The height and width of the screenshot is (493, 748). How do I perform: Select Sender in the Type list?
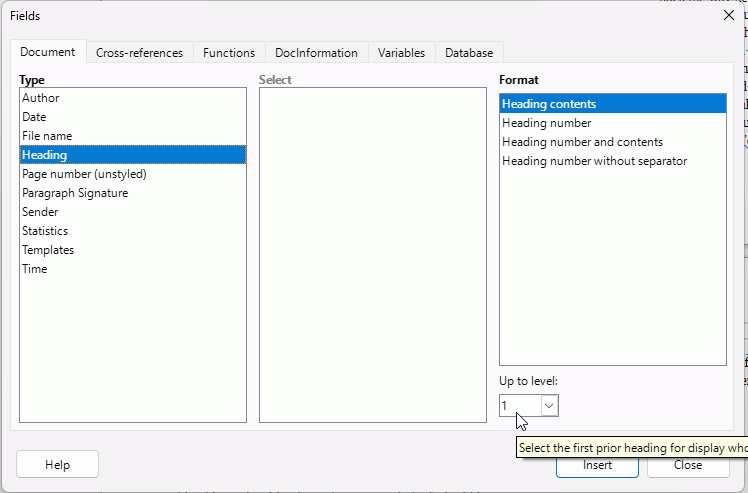coord(40,212)
